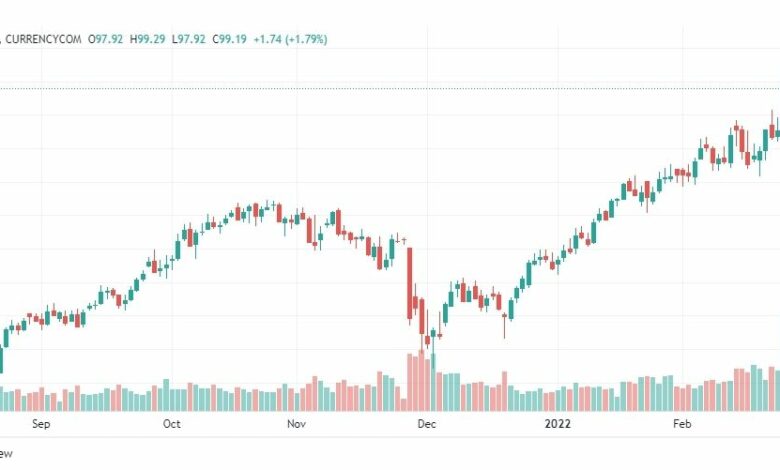Click the dotted horizontal current price line

390,89
